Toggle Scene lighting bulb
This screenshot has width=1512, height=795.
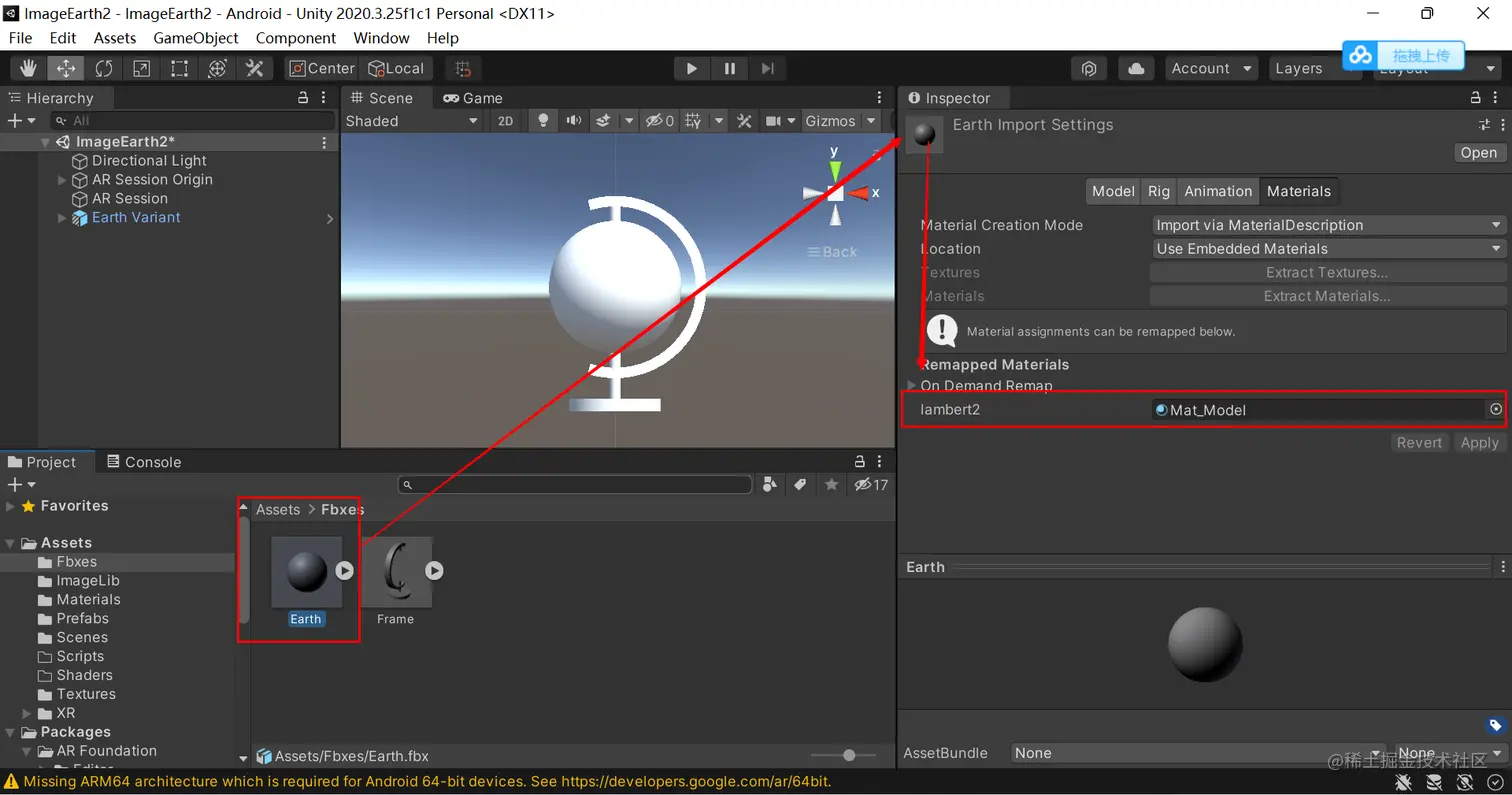tap(544, 120)
